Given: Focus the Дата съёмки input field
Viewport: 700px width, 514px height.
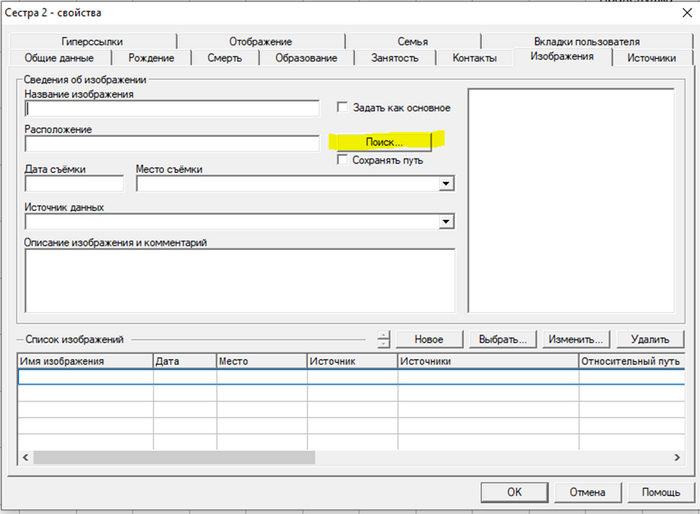Looking at the screenshot, I should (74, 184).
